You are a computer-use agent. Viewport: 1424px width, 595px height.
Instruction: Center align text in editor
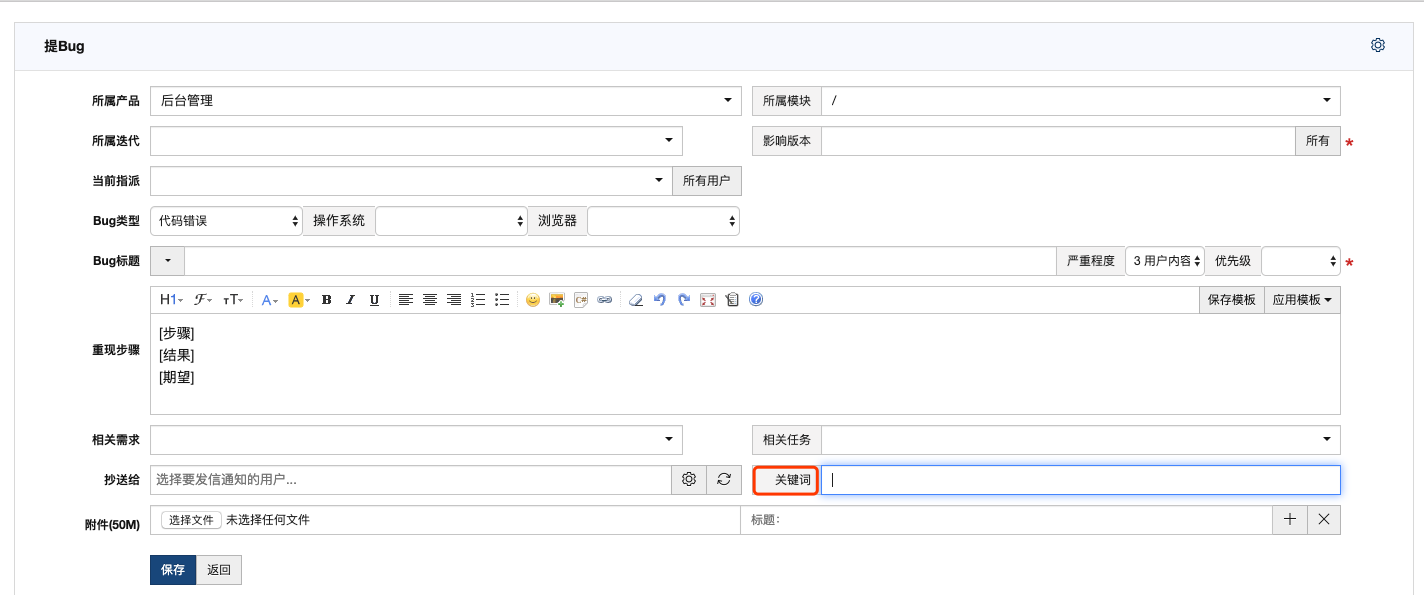pyautogui.click(x=430, y=300)
